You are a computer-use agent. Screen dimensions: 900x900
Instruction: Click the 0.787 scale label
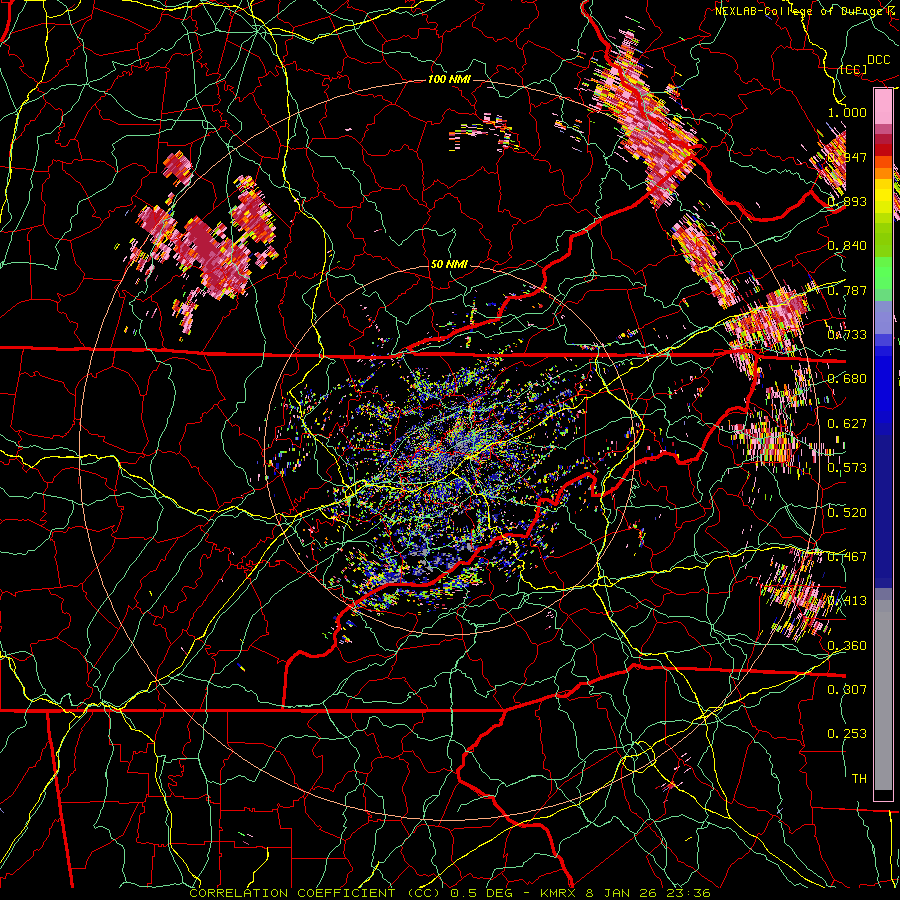(847, 290)
